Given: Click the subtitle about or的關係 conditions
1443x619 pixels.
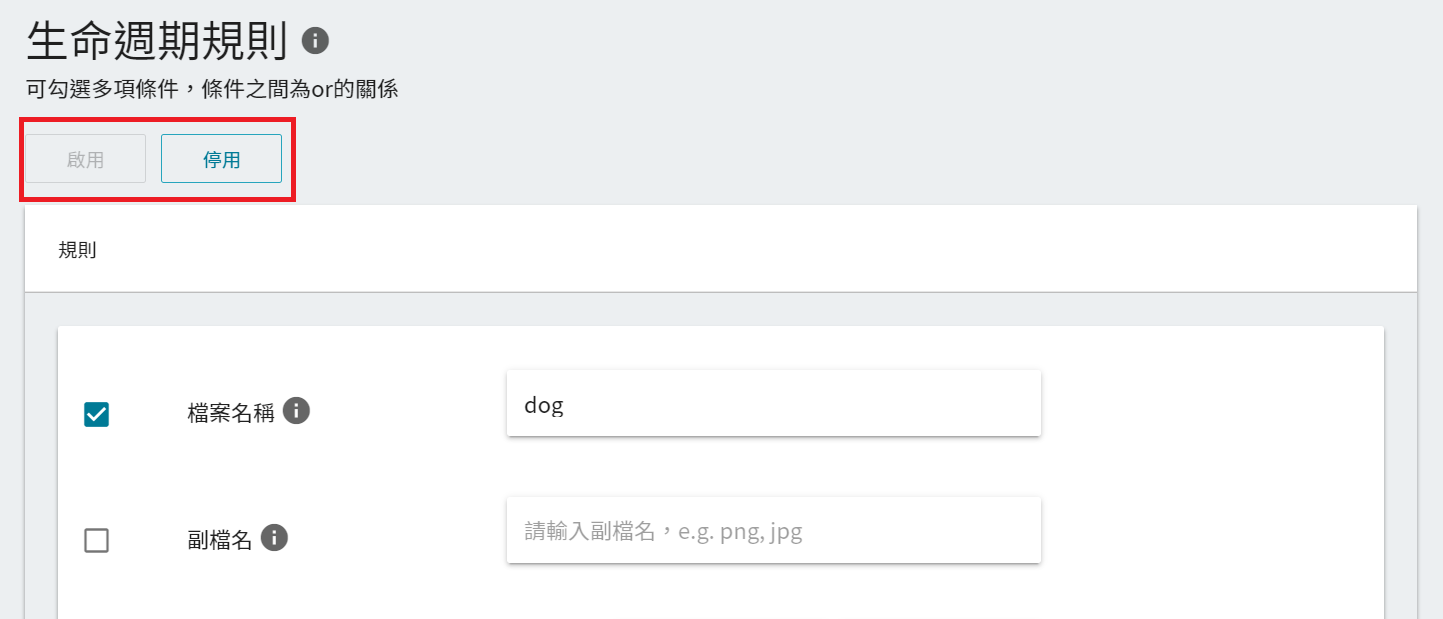Looking at the screenshot, I should [212, 90].
